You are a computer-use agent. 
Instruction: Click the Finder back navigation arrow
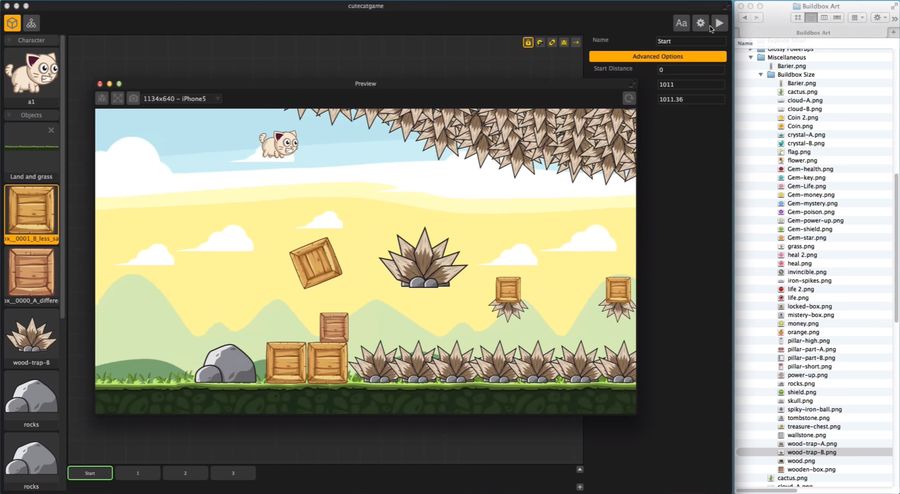click(746, 18)
